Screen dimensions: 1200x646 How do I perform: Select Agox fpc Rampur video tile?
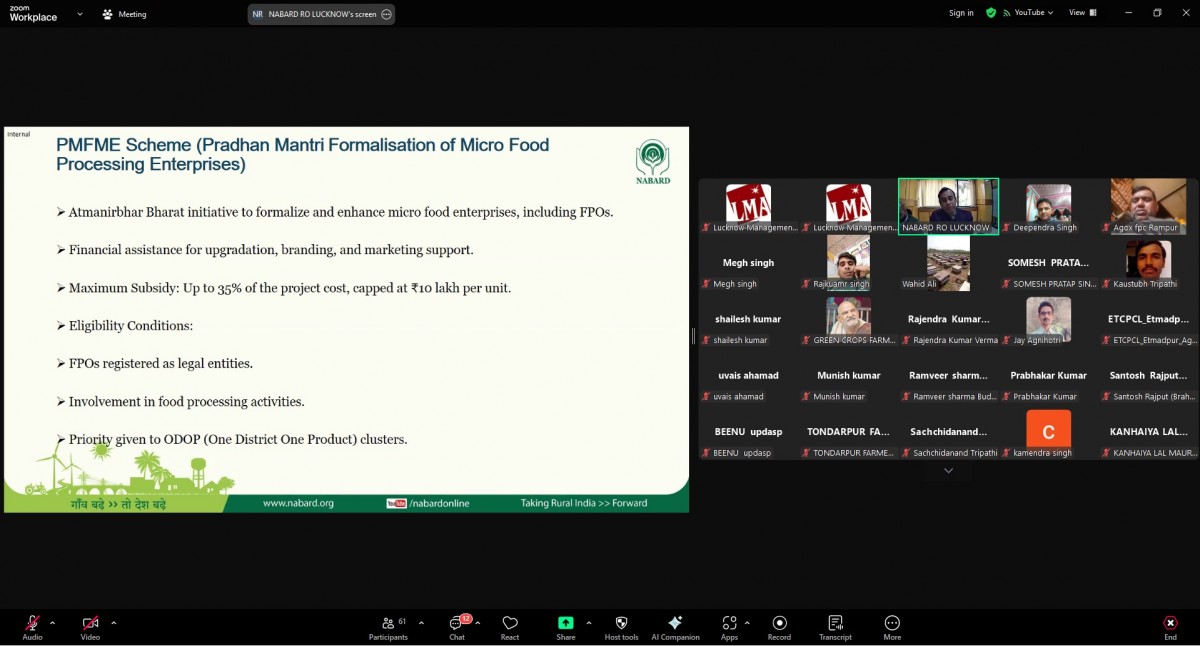coord(1148,206)
